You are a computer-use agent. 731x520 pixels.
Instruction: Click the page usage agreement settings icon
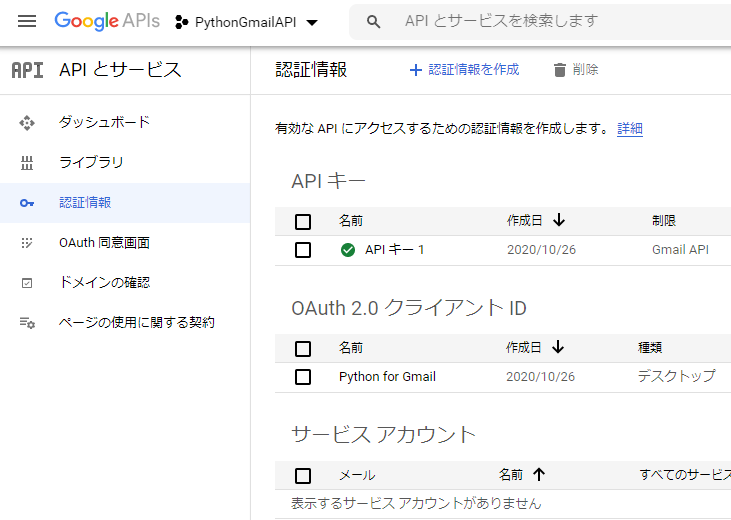pos(27,323)
